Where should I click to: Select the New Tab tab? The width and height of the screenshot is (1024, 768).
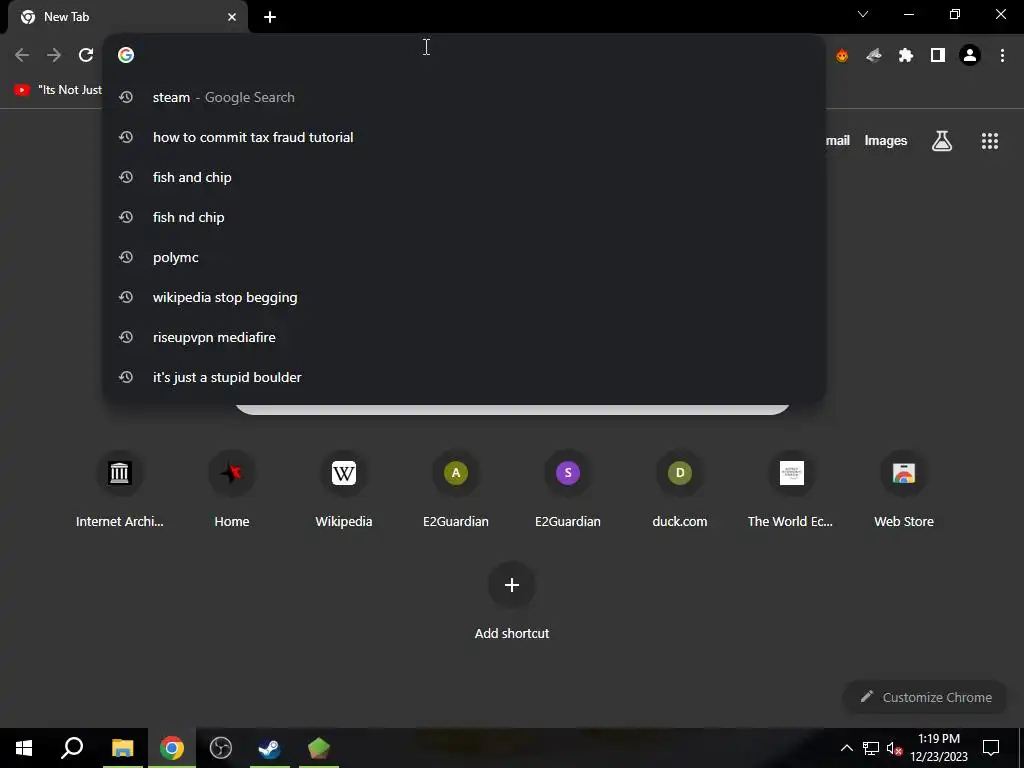pos(127,17)
